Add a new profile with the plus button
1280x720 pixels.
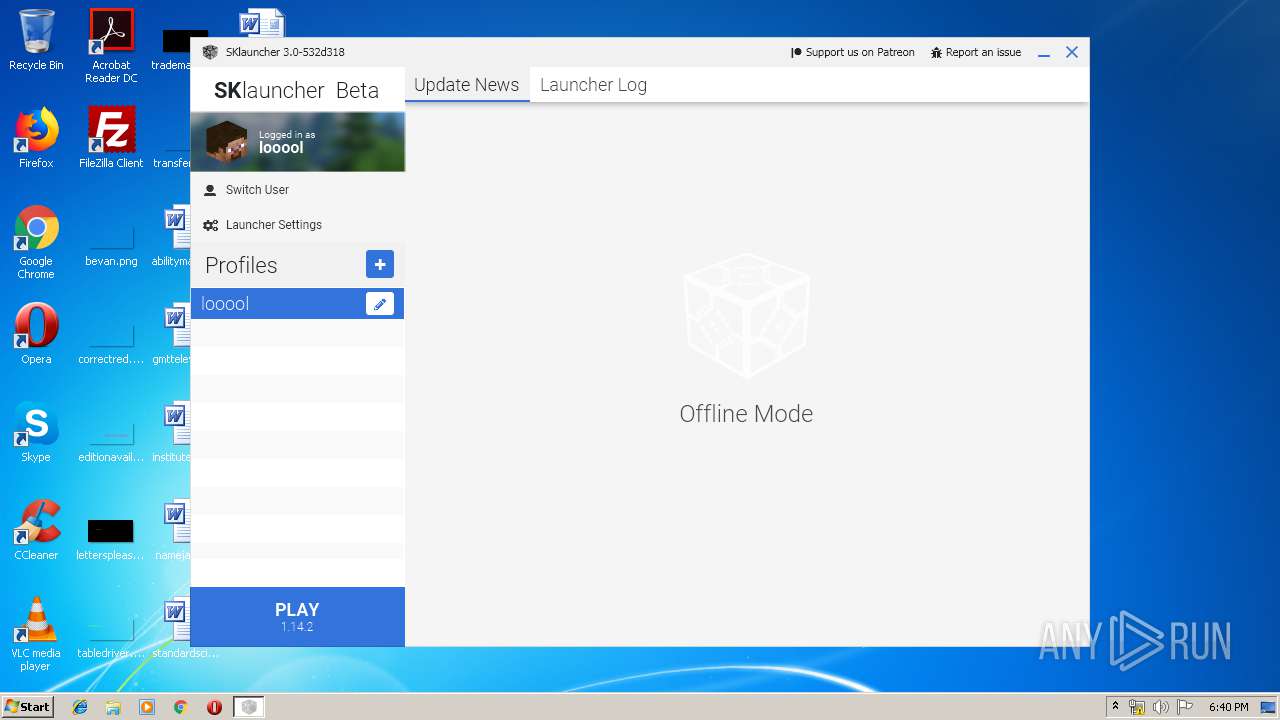point(380,264)
